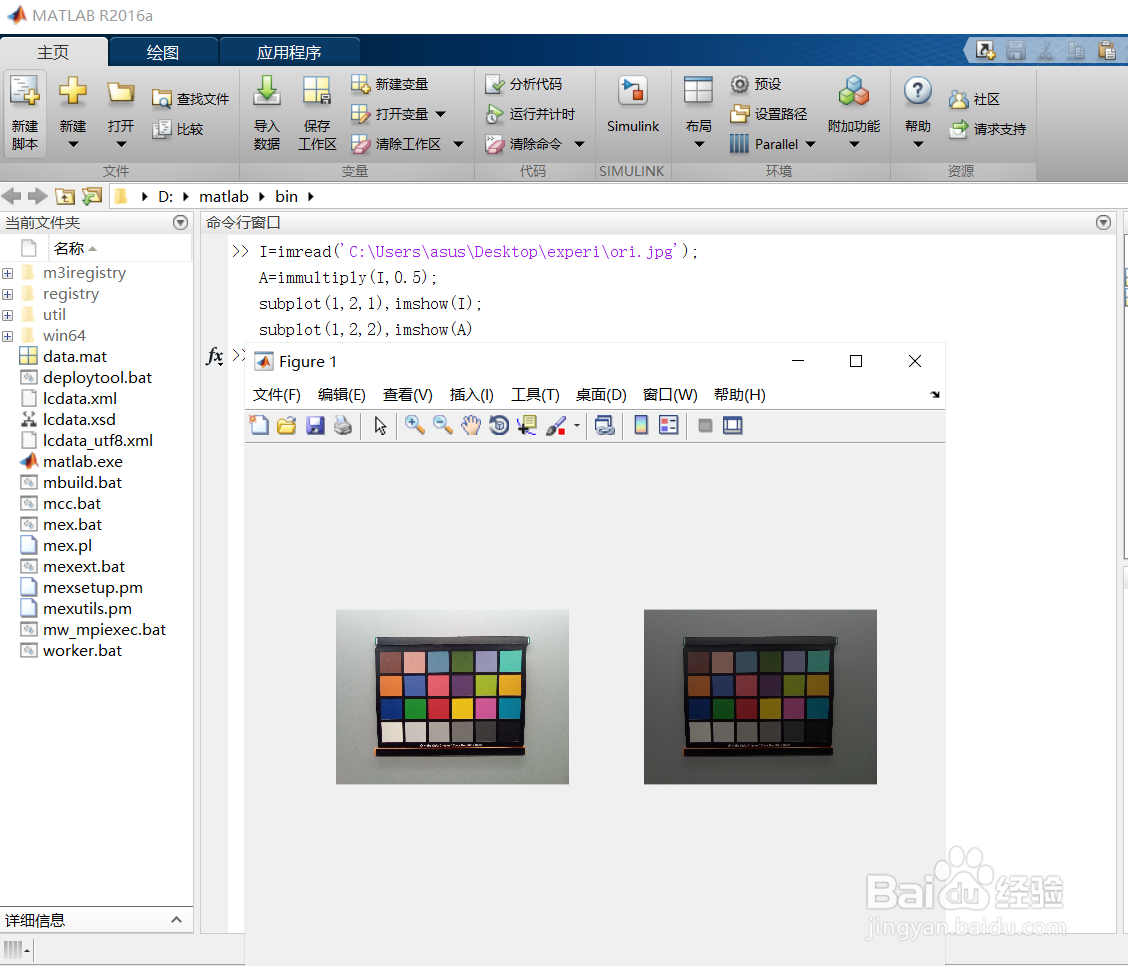
Task: Click the Preferences (预设) gear
Action: point(740,84)
